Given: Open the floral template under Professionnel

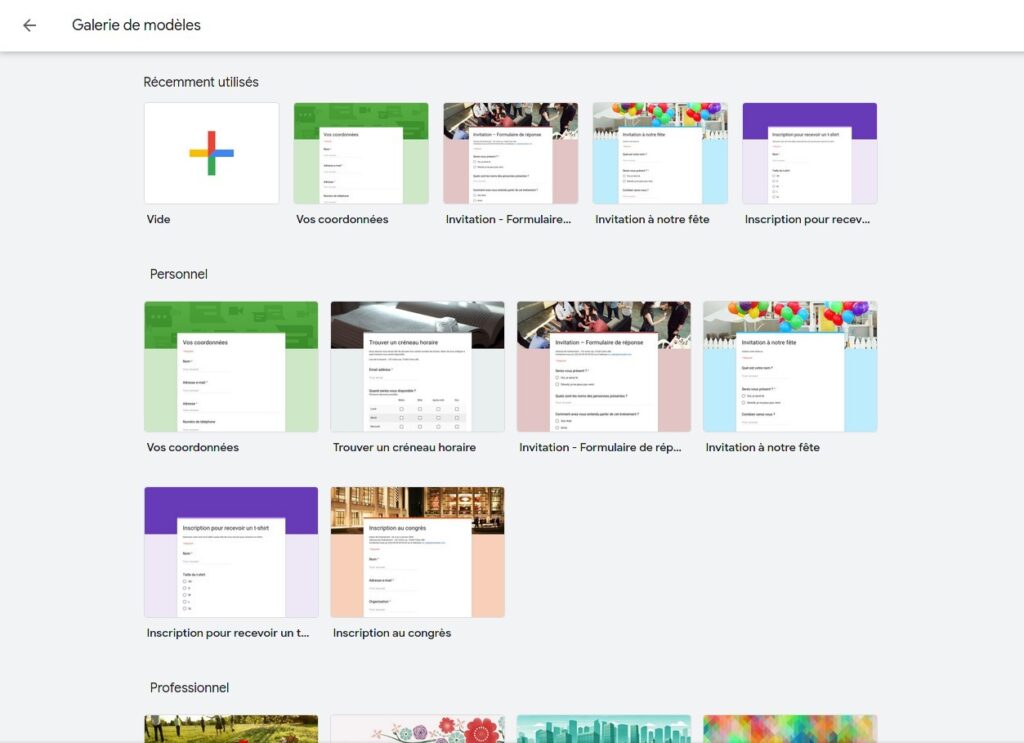Looking at the screenshot, I should click(417, 729).
